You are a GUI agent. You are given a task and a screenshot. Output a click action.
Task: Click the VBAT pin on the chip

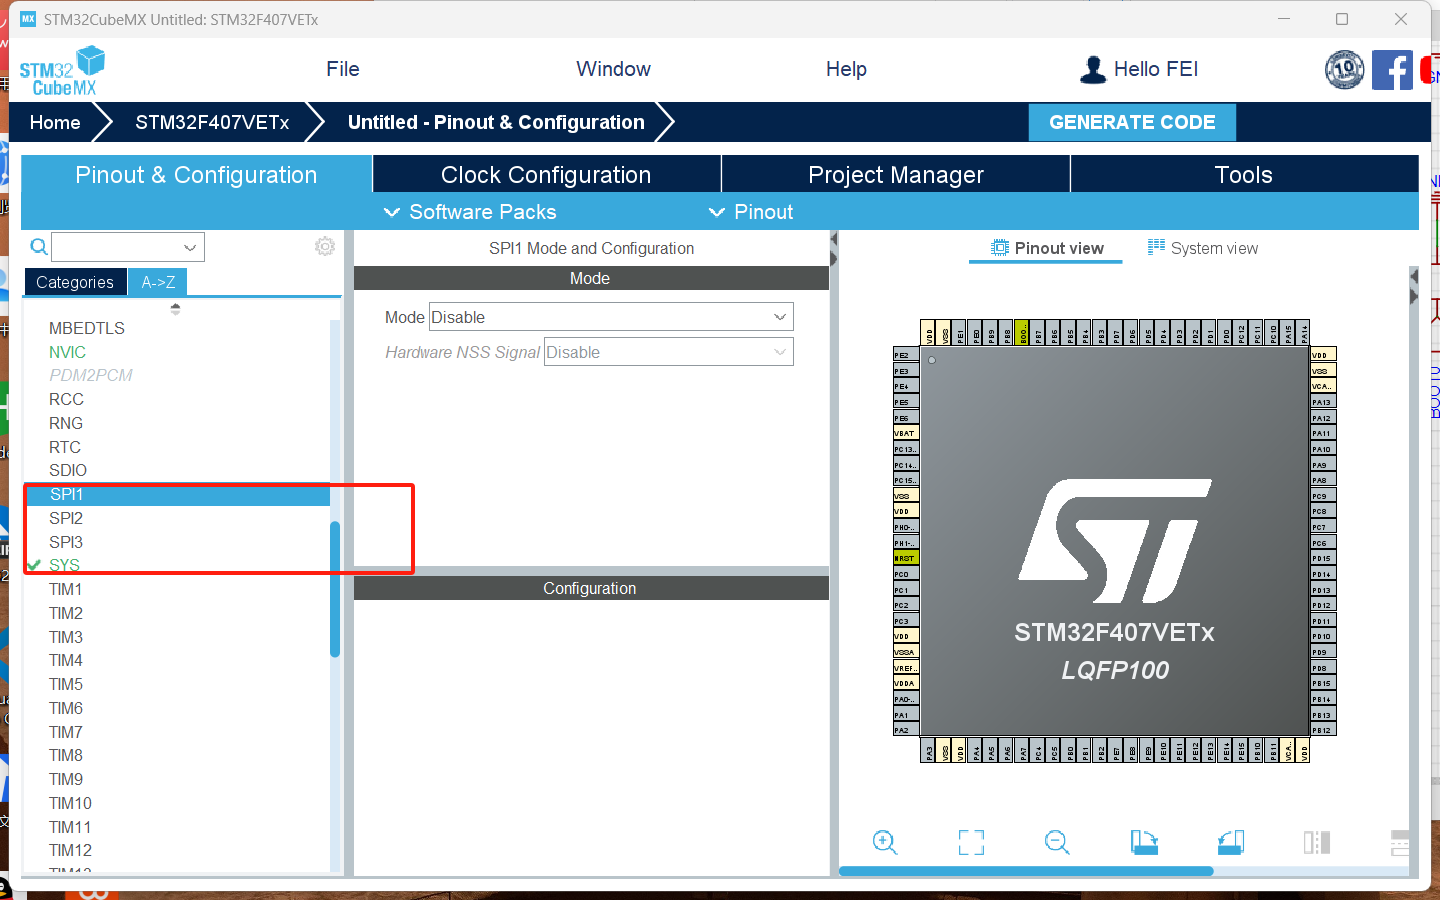[906, 433]
